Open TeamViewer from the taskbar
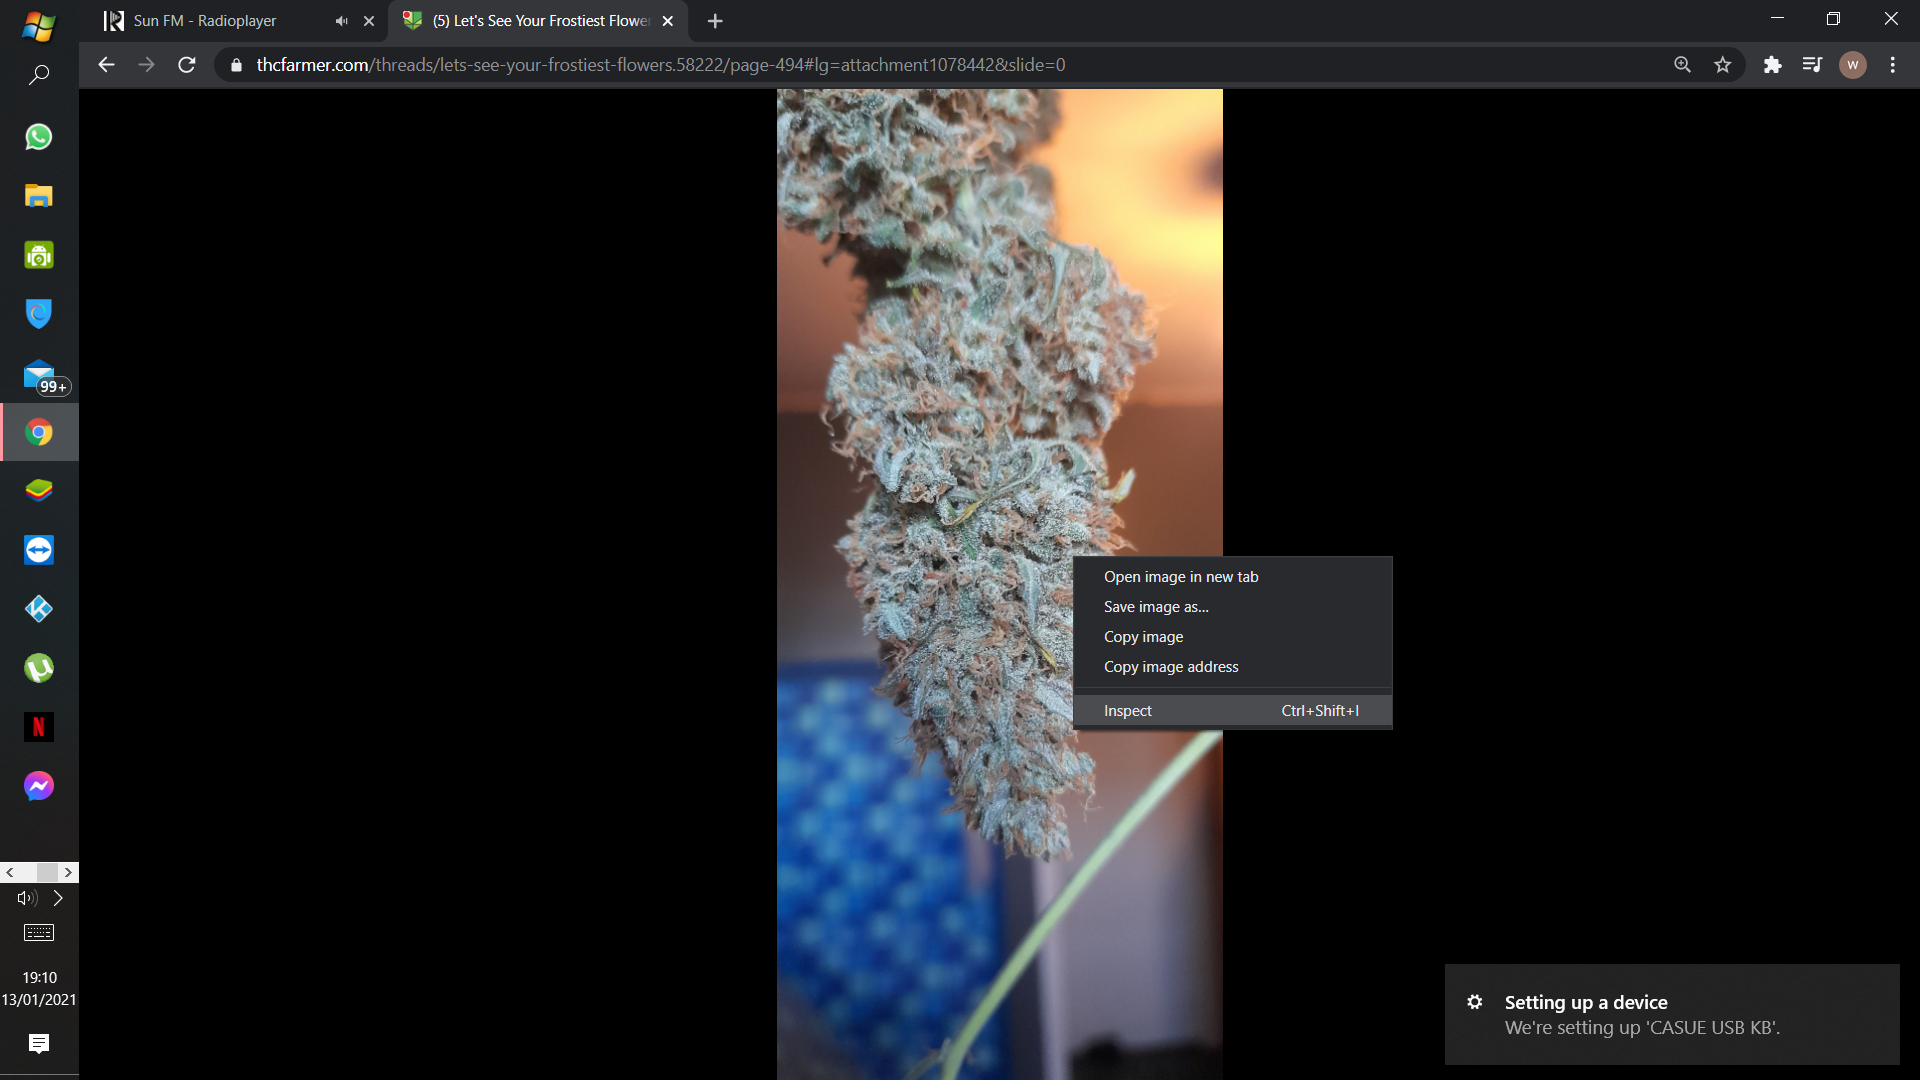 tap(38, 550)
